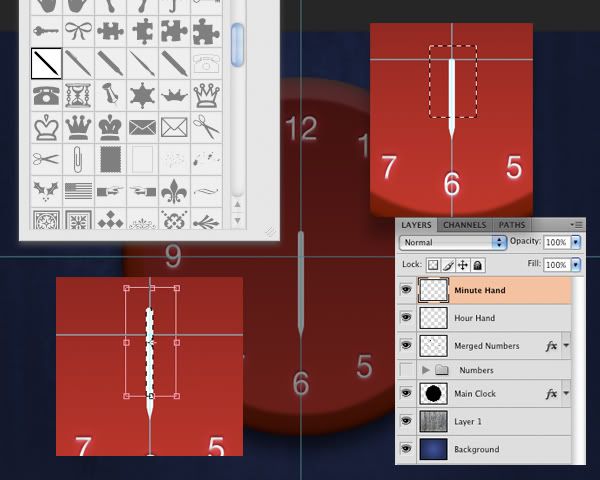
Task: Toggle lock transparent pixels
Action: click(433, 265)
